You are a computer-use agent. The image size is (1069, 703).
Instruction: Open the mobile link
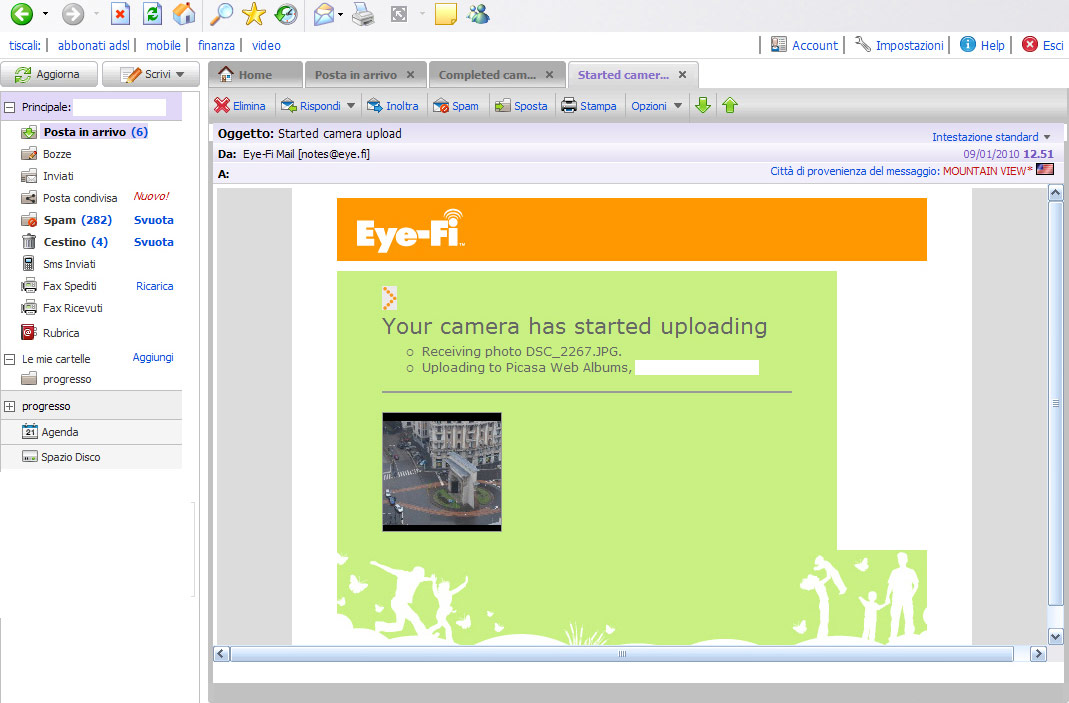163,46
